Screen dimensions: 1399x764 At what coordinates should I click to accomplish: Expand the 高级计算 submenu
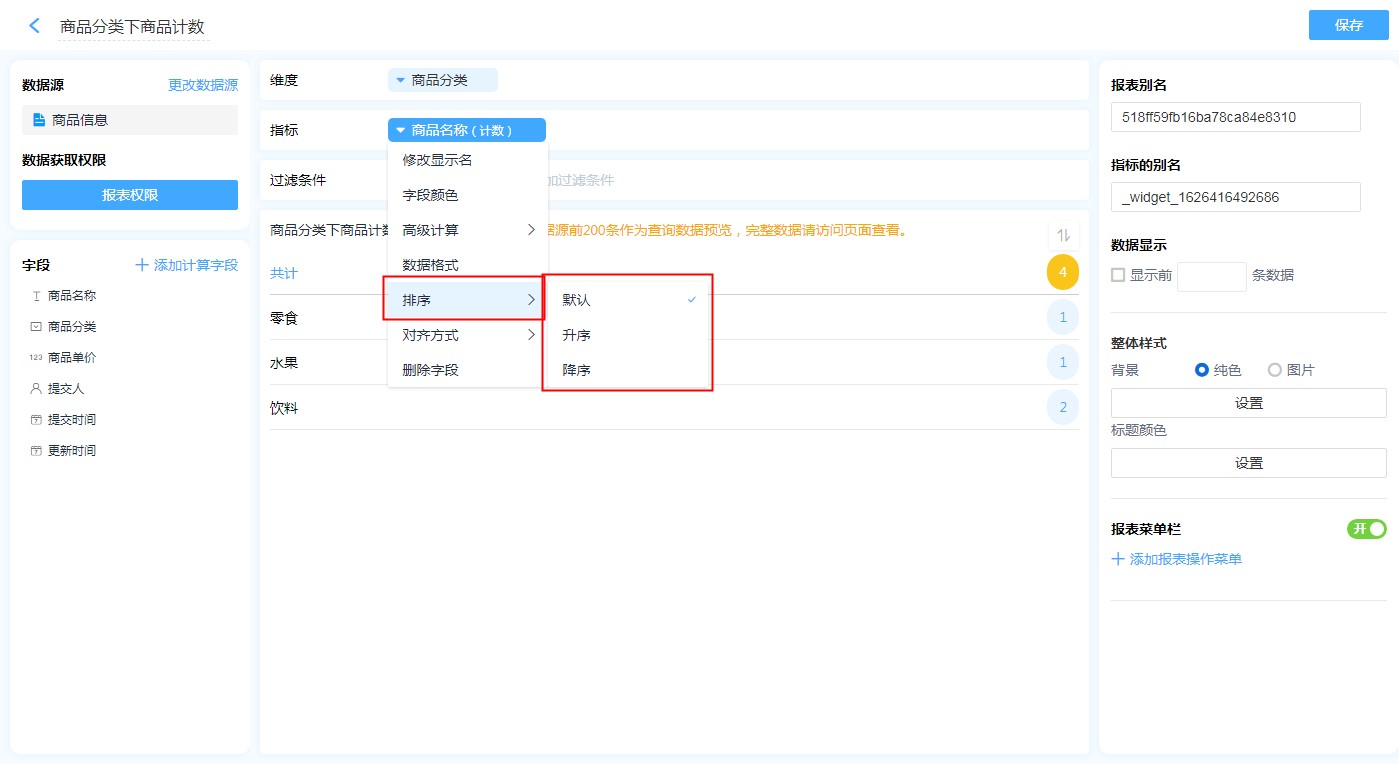tap(467, 230)
